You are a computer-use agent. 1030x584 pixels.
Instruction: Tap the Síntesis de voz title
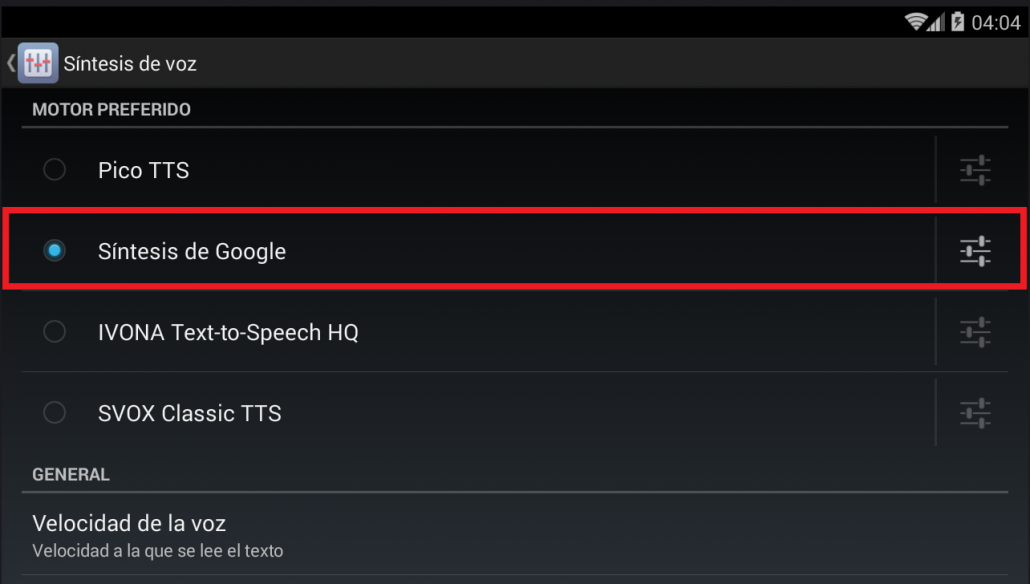(130, 64)
